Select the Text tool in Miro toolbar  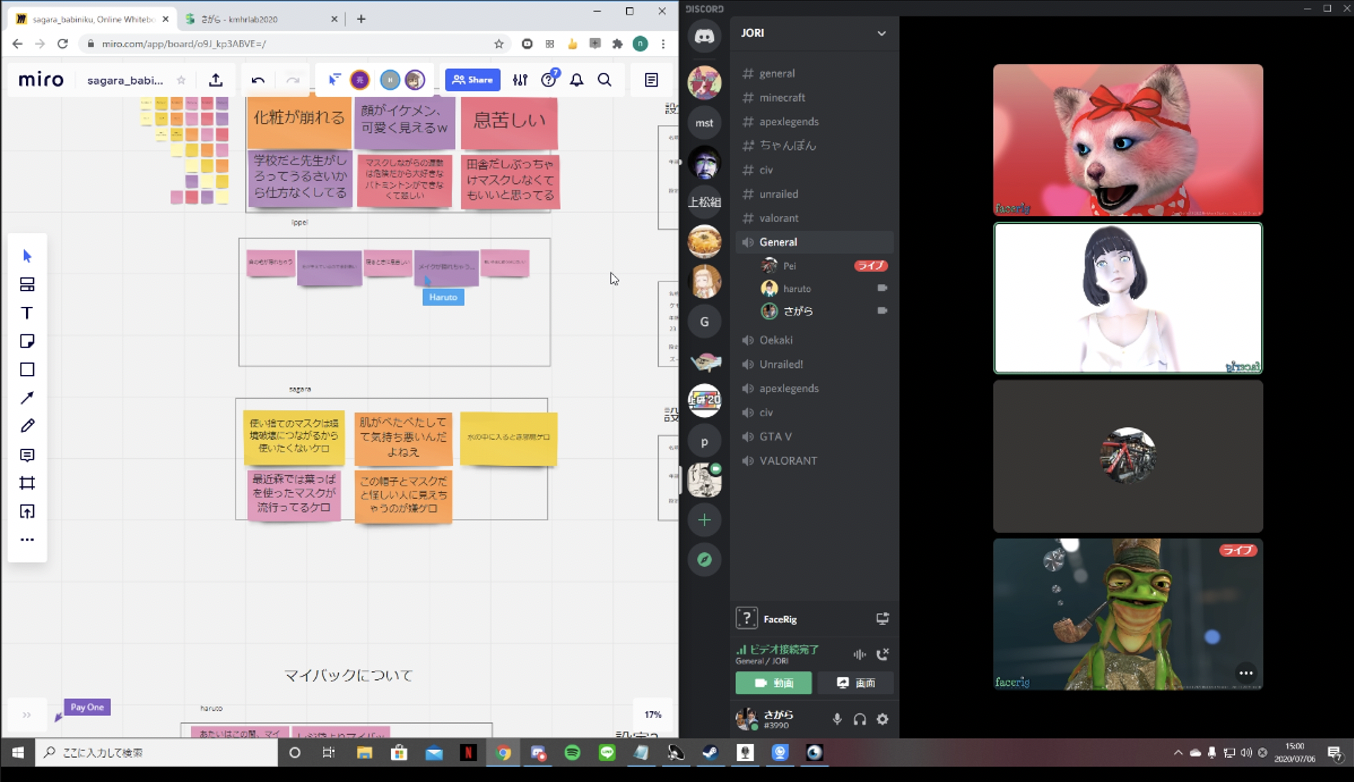tap(27, 313)
